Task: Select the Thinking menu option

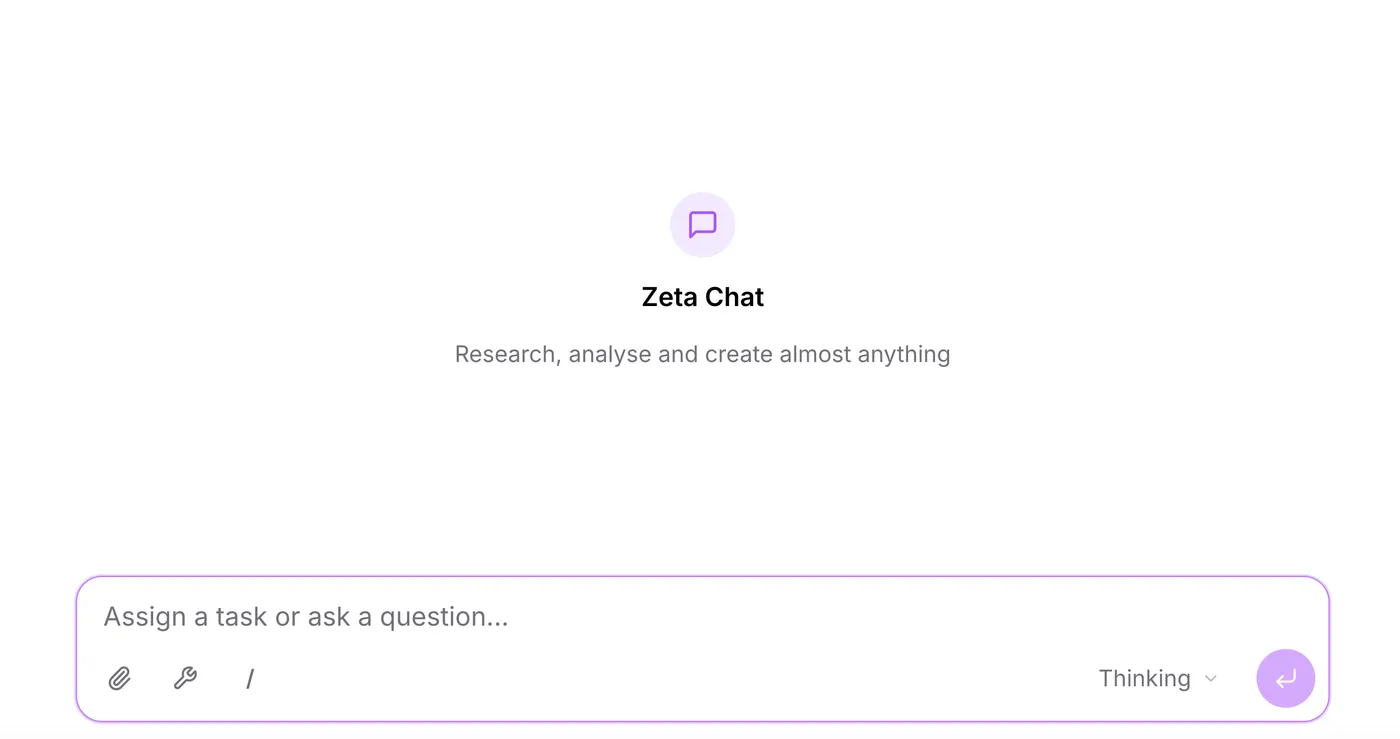Action: click(1143, 678)
